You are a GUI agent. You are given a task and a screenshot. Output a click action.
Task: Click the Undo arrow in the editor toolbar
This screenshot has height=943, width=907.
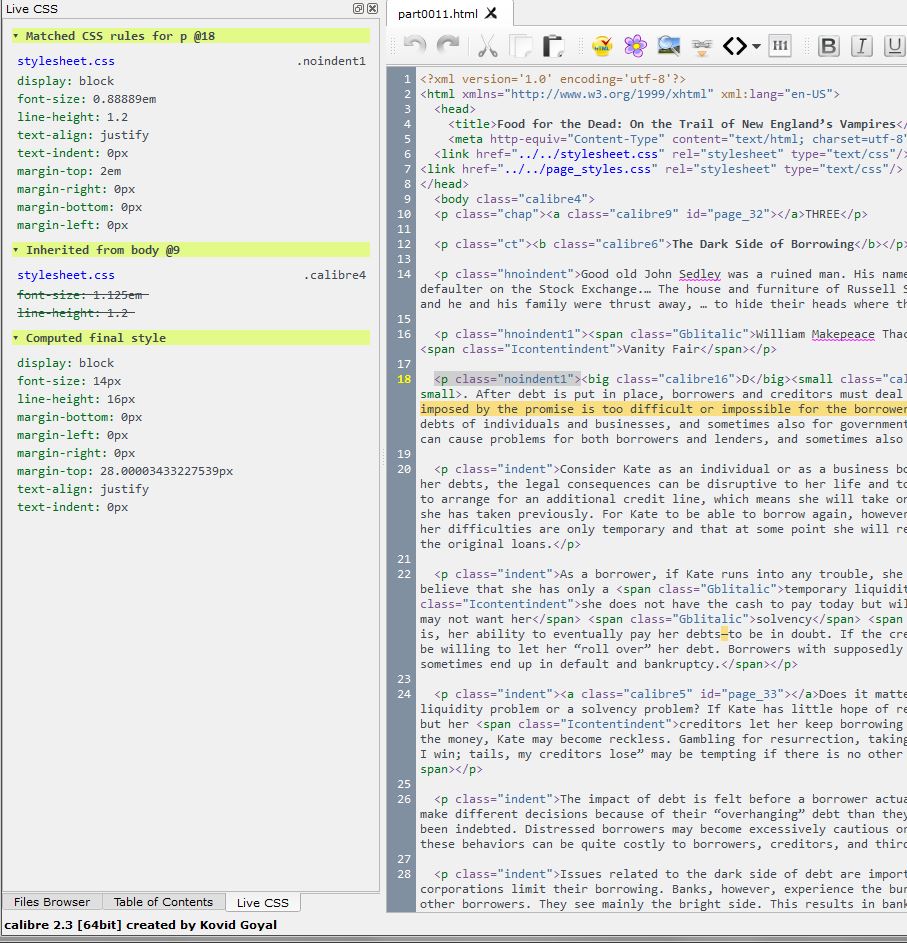click(x=415, y=46)
